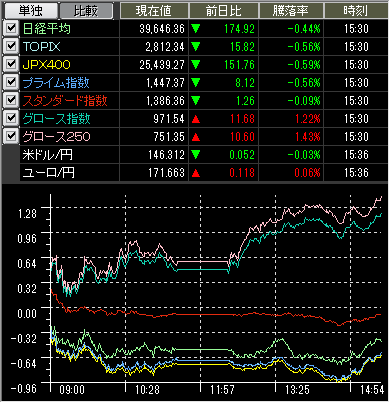
Task: Click the 10:28 chart time label
Action: [x=147, y=390]
